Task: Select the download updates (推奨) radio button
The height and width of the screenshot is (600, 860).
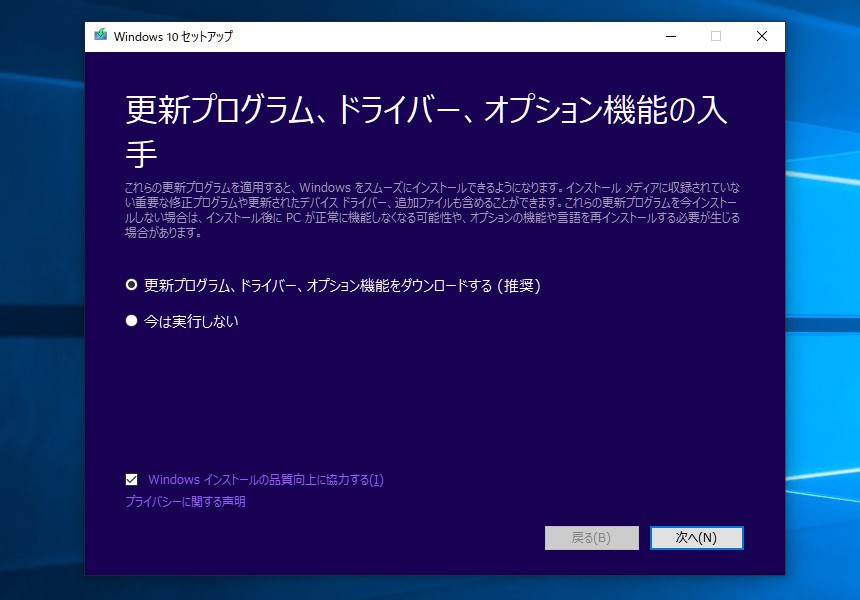Action: coord(131,285)
